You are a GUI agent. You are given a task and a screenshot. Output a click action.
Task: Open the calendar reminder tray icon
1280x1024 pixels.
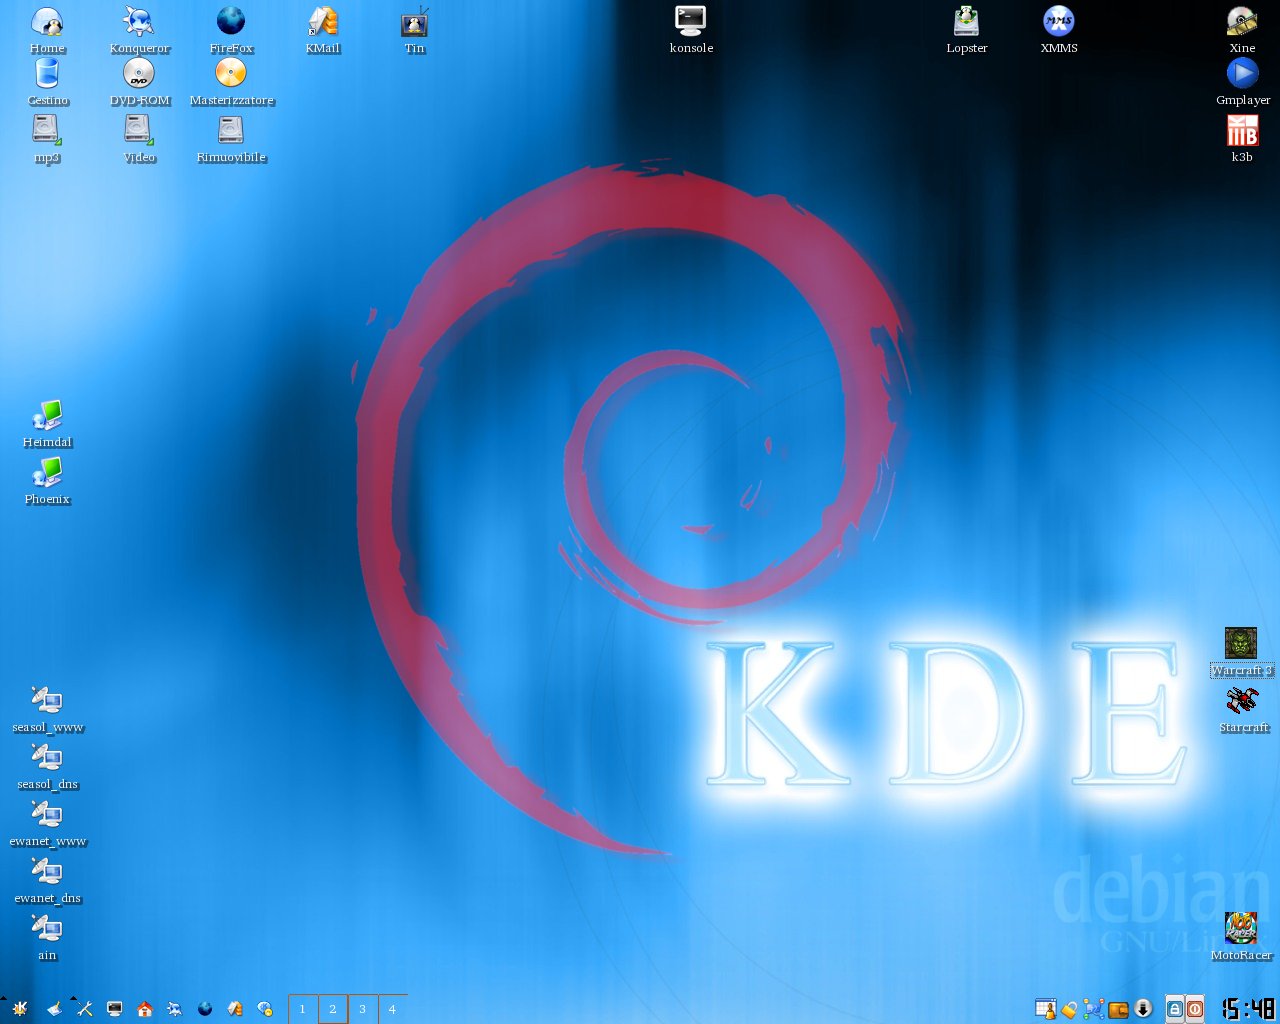1046,1010
